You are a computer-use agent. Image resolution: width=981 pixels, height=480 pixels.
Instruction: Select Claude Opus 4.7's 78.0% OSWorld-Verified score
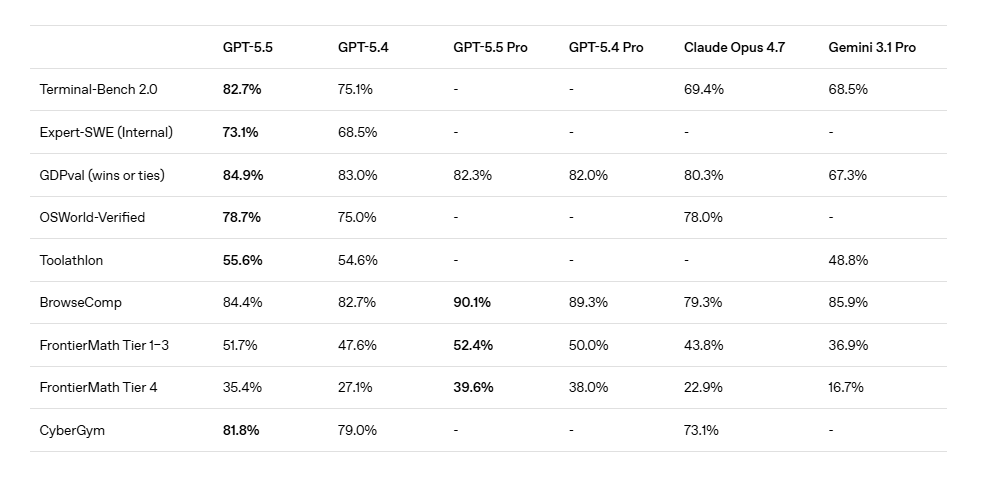[703, 217]
